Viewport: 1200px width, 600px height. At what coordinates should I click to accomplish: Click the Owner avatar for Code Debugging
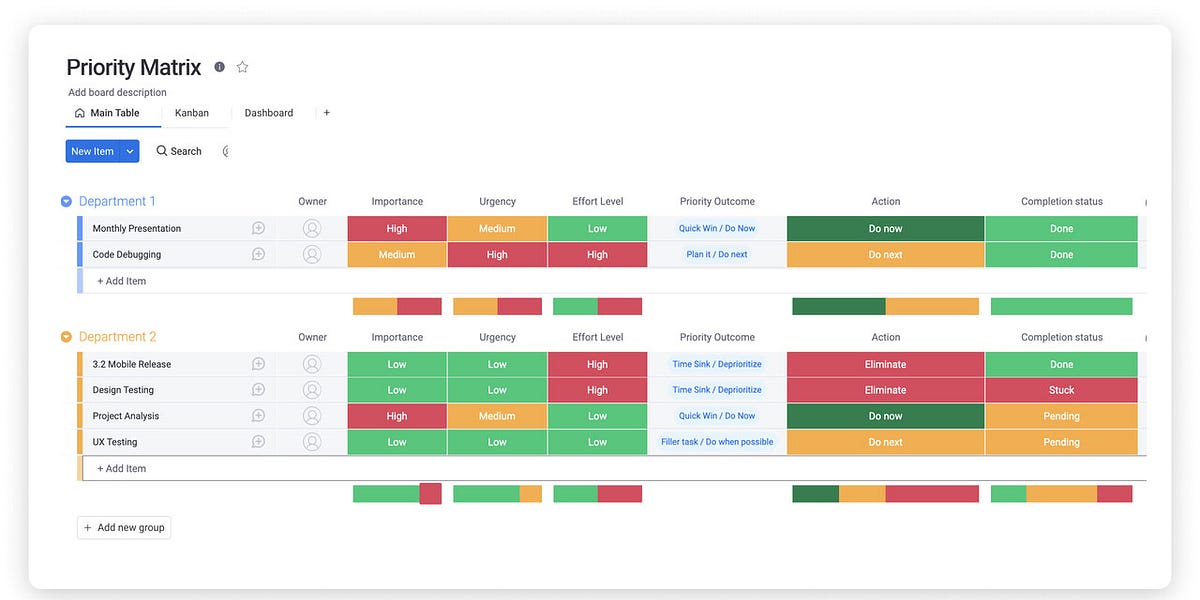311,254
